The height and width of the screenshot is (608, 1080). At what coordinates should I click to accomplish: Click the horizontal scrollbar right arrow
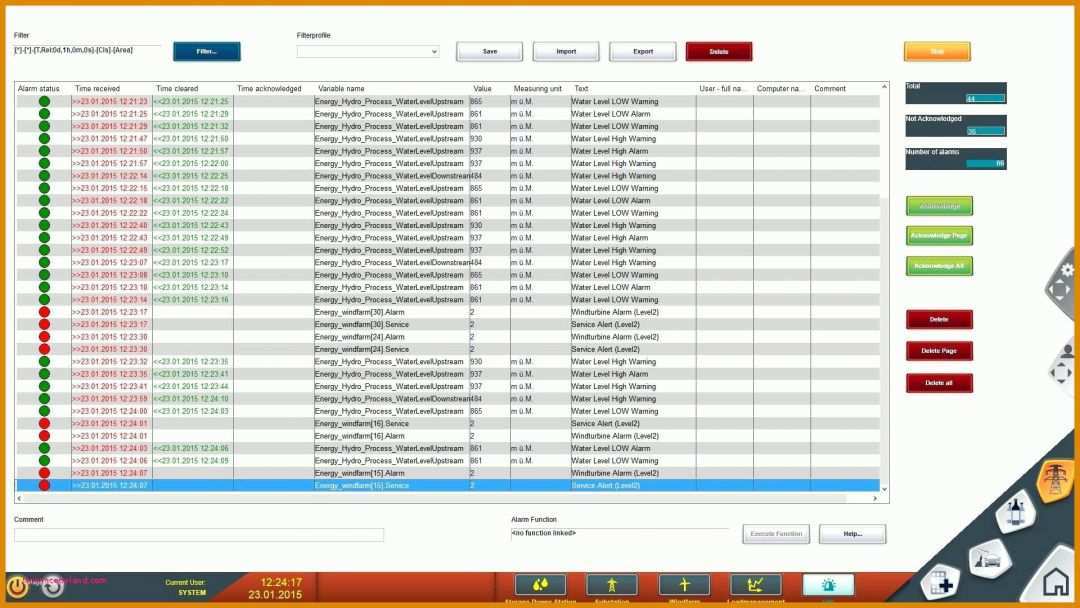875,499
